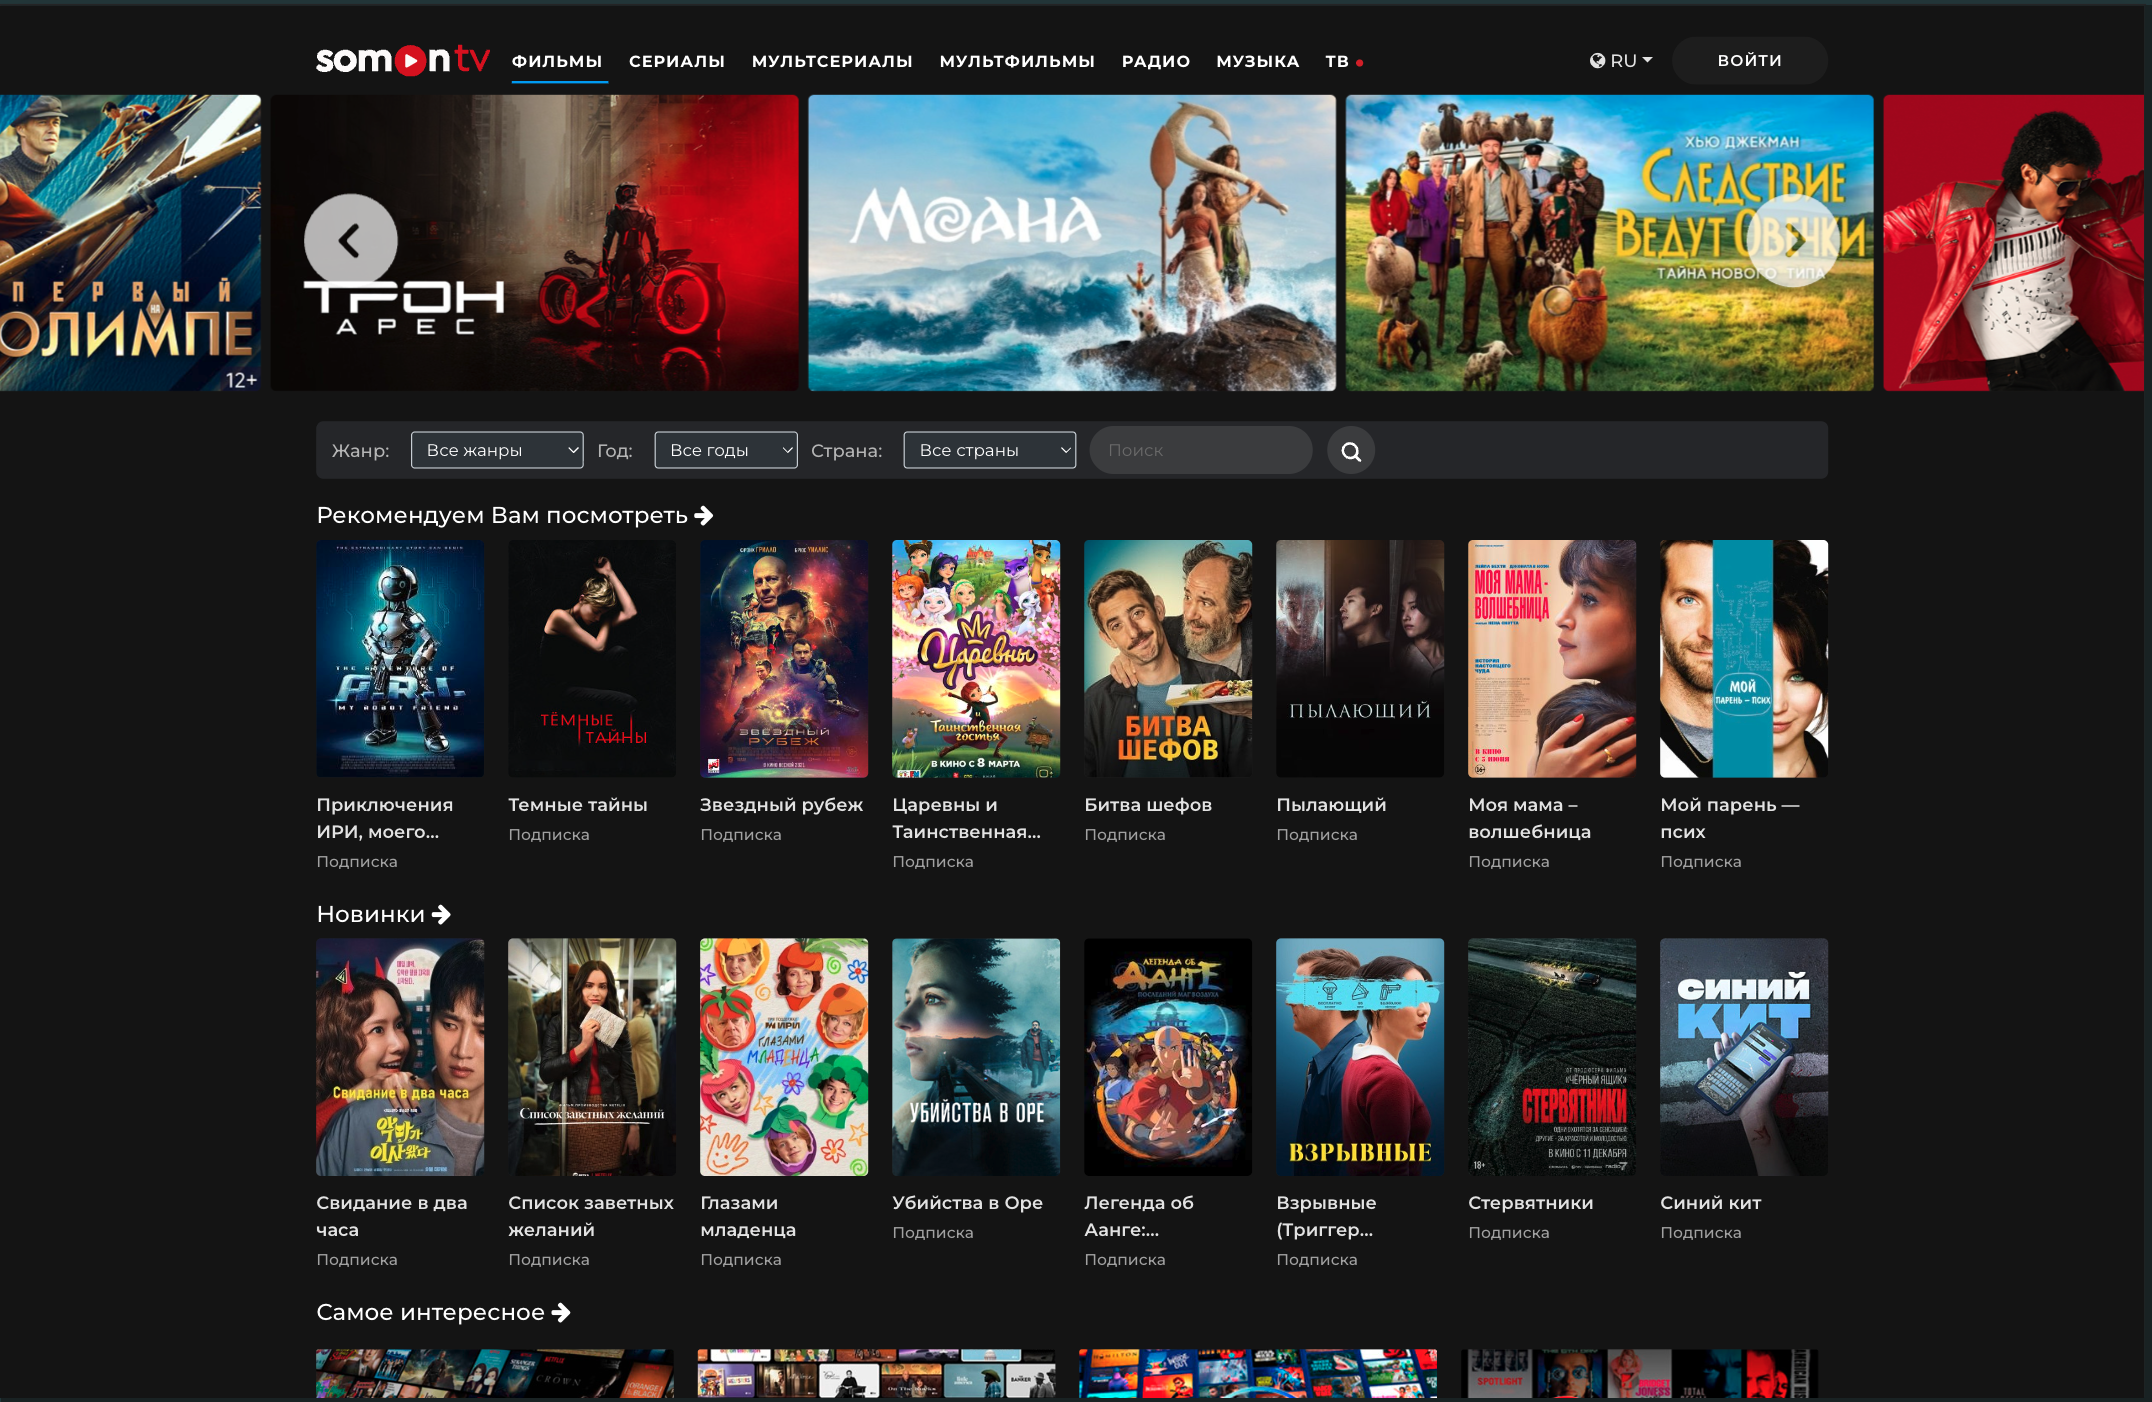
Task: Open the 'Битва шефов' title link
Action: tap(1148, 805)
